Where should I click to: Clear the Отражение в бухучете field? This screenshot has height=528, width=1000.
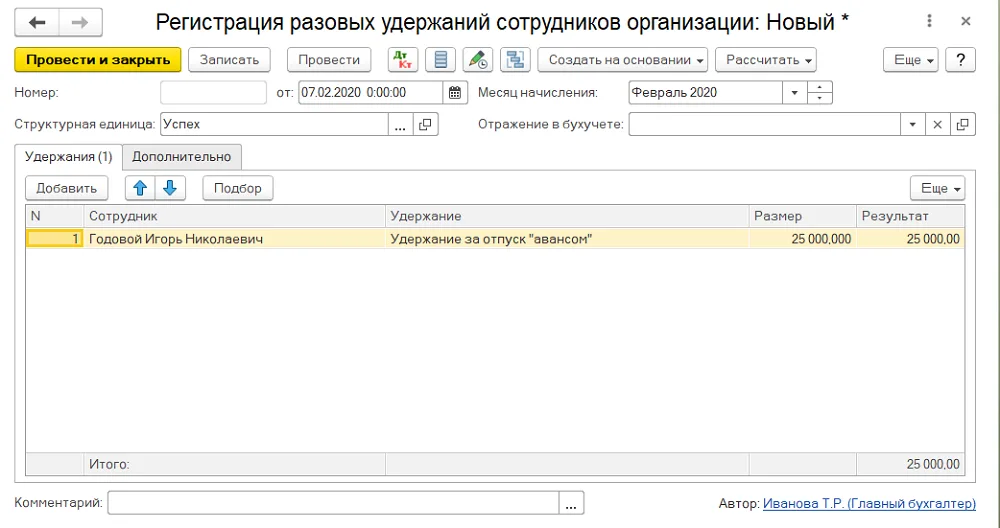tap(938, 124)
